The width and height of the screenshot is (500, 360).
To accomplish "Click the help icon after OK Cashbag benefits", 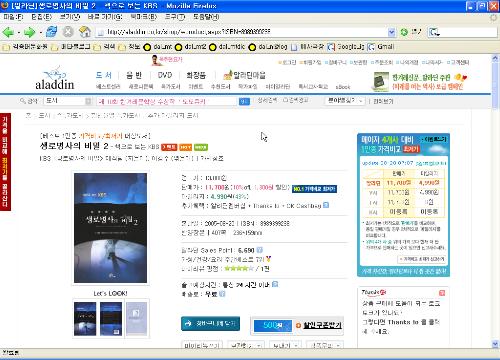I will tap(326, 205).
